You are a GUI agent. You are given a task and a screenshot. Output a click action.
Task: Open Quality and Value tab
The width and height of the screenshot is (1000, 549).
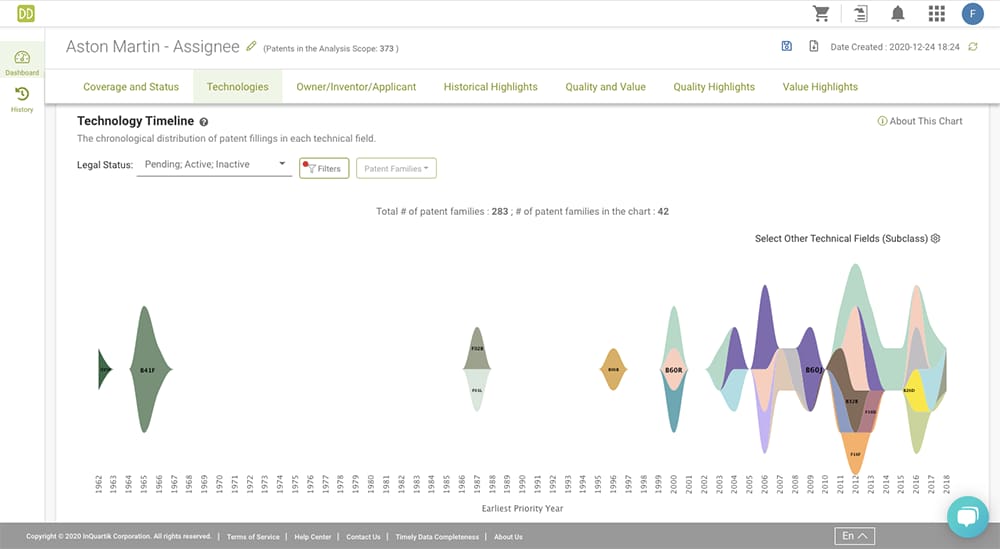click(x=605, y=87)
